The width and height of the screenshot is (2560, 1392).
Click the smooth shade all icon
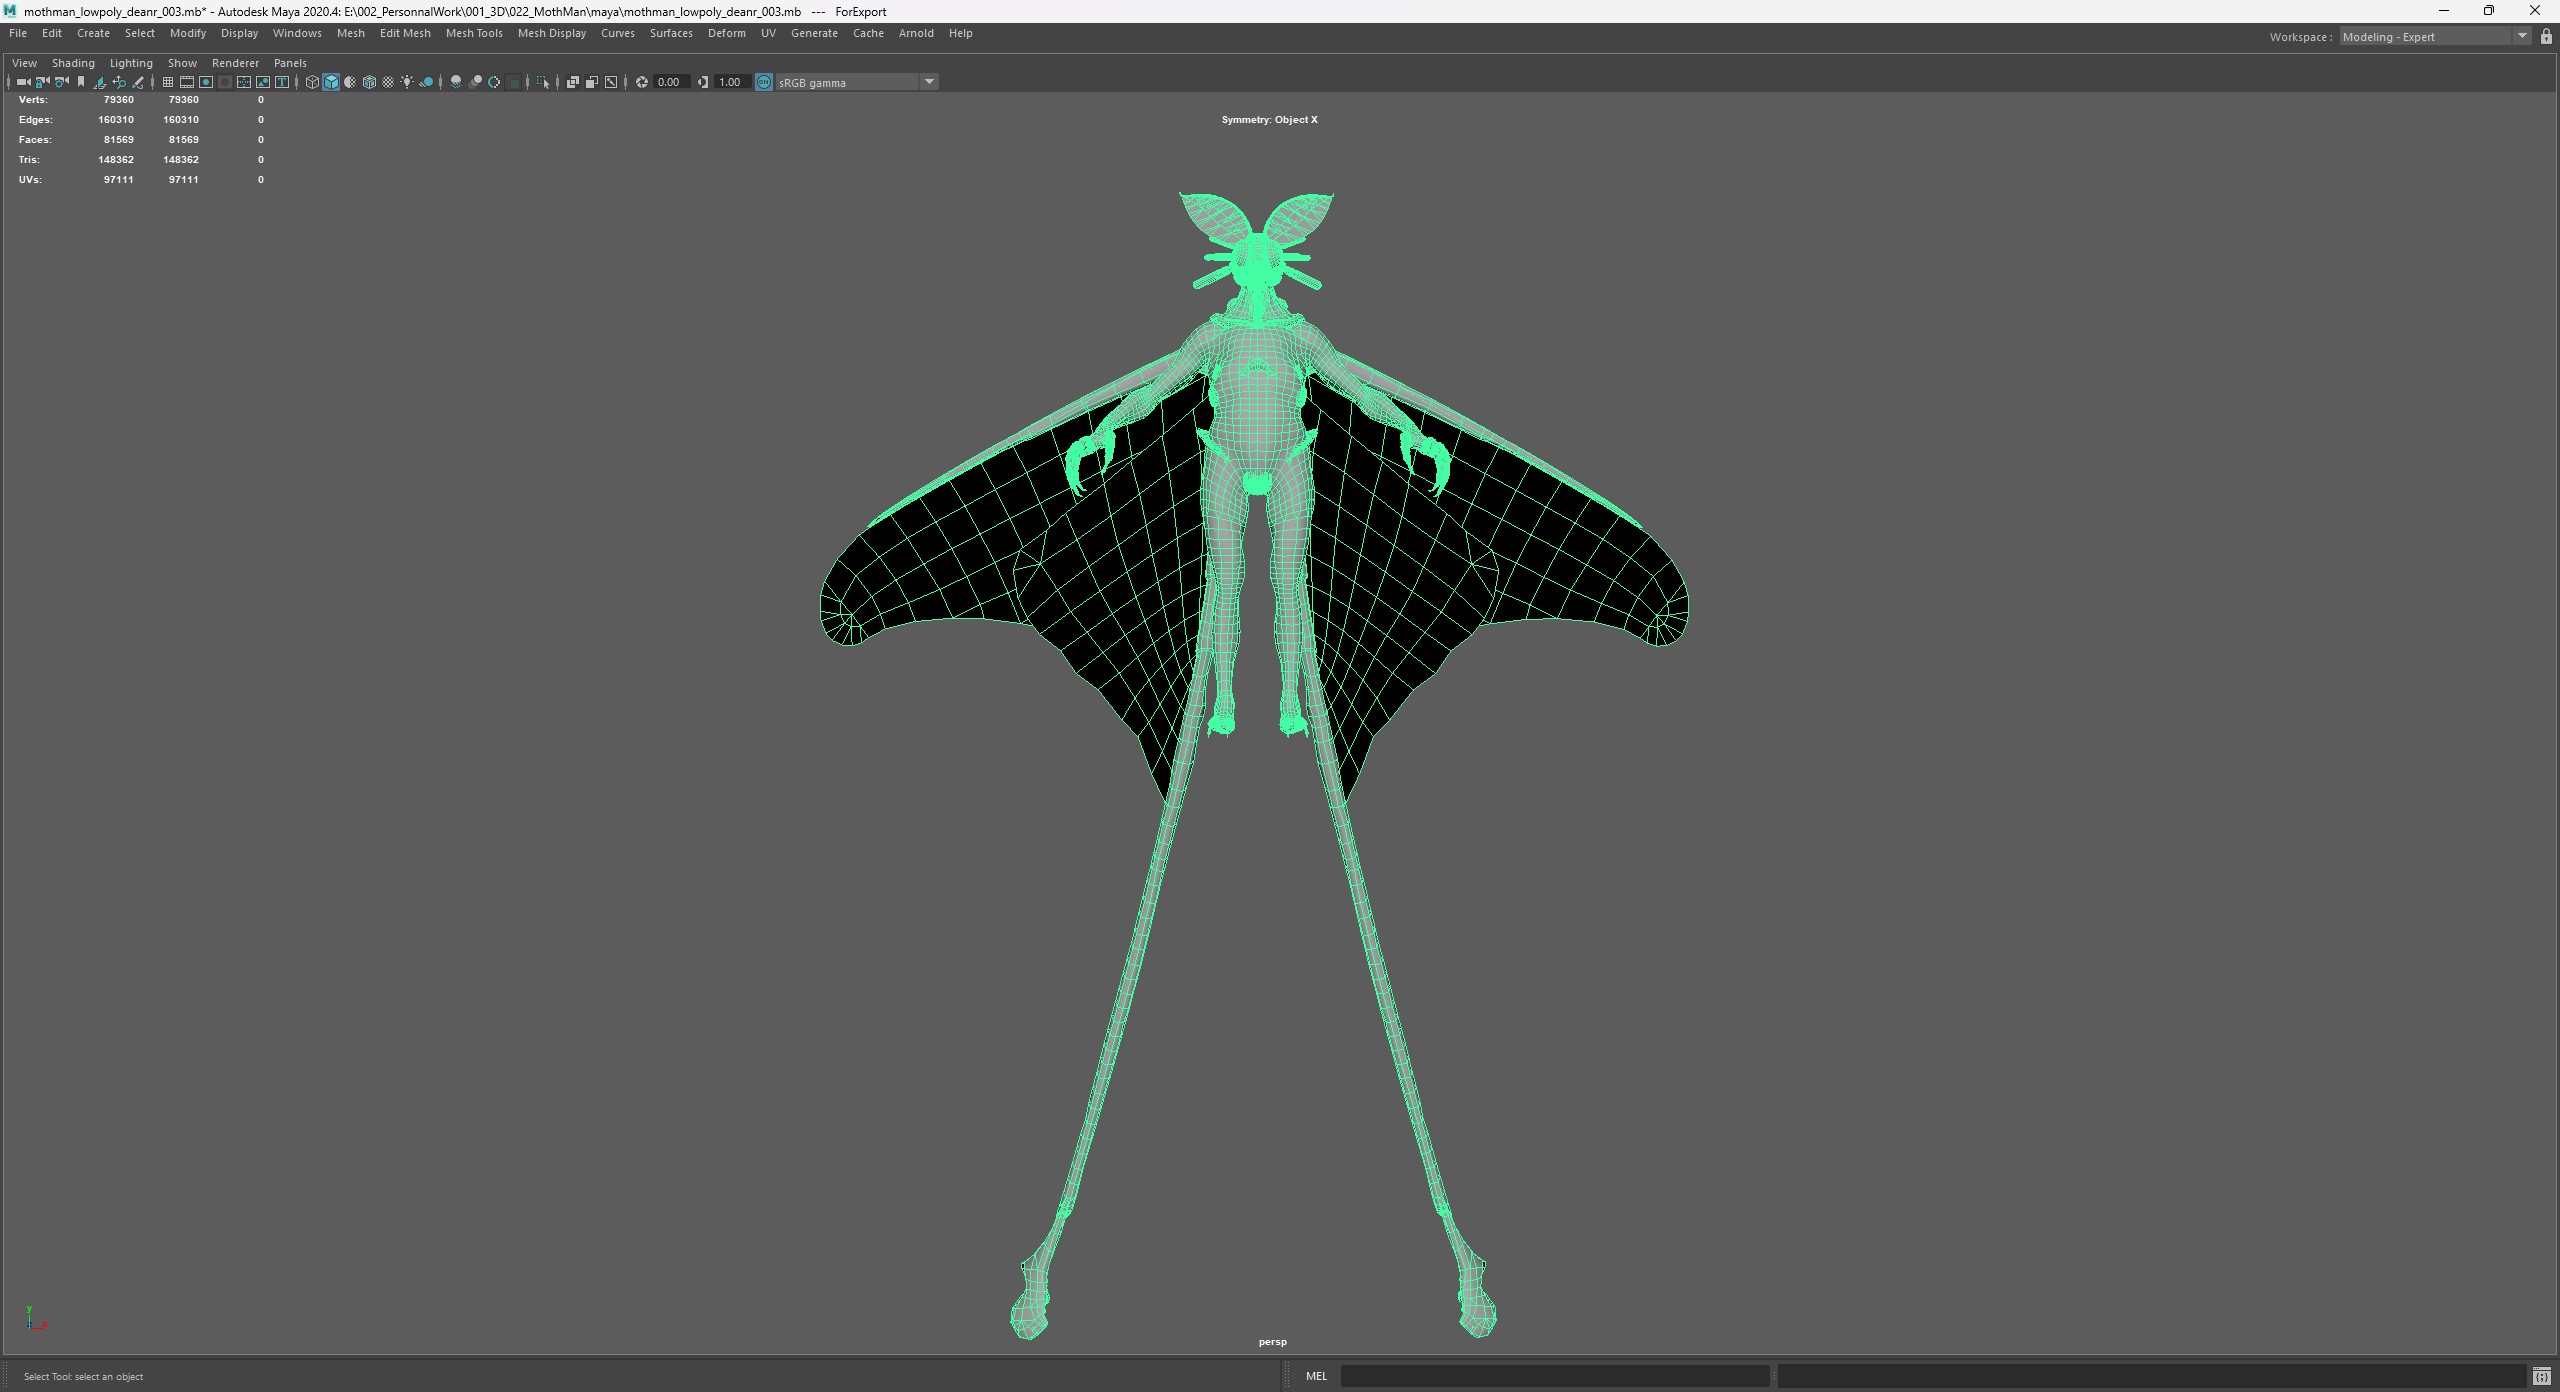[x=331, y=82]
